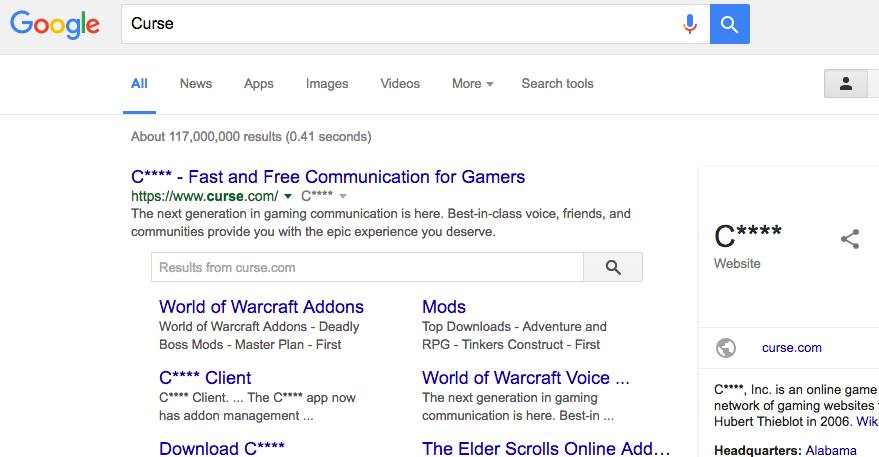Open gray arrow next to C**** label
This screenshot has width=879, height=457.
click(x=343, y=196)
